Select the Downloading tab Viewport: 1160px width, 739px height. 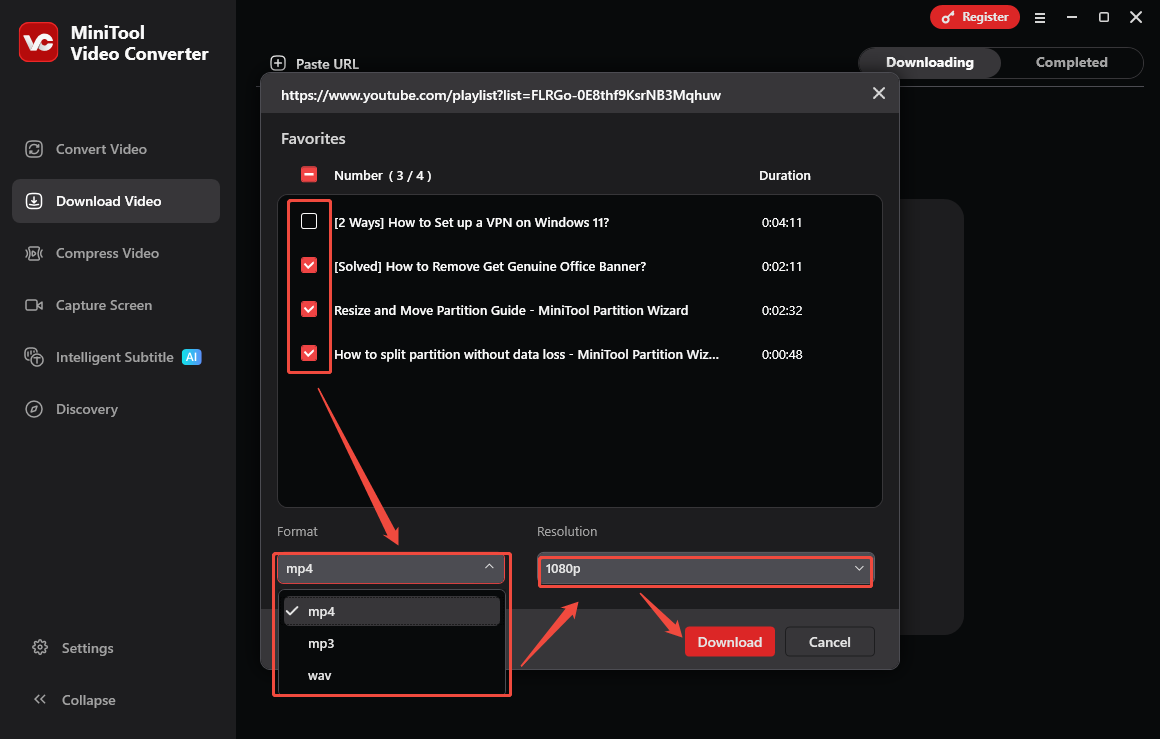tap(929, 62)
